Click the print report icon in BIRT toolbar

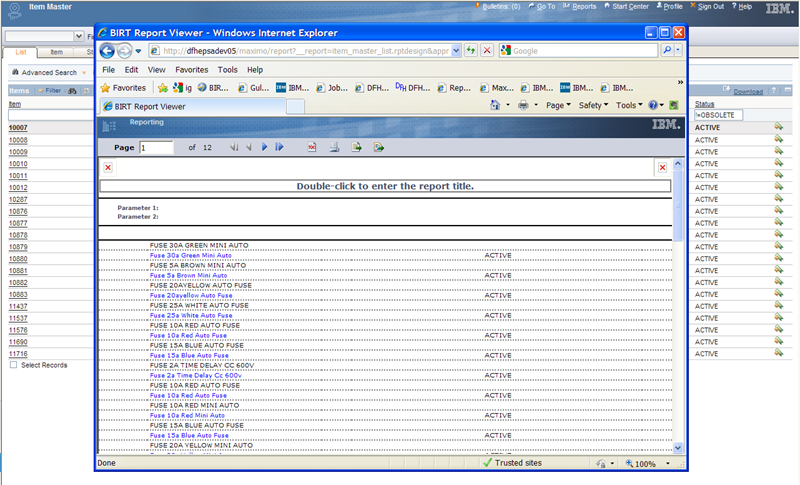pos(334,147)
